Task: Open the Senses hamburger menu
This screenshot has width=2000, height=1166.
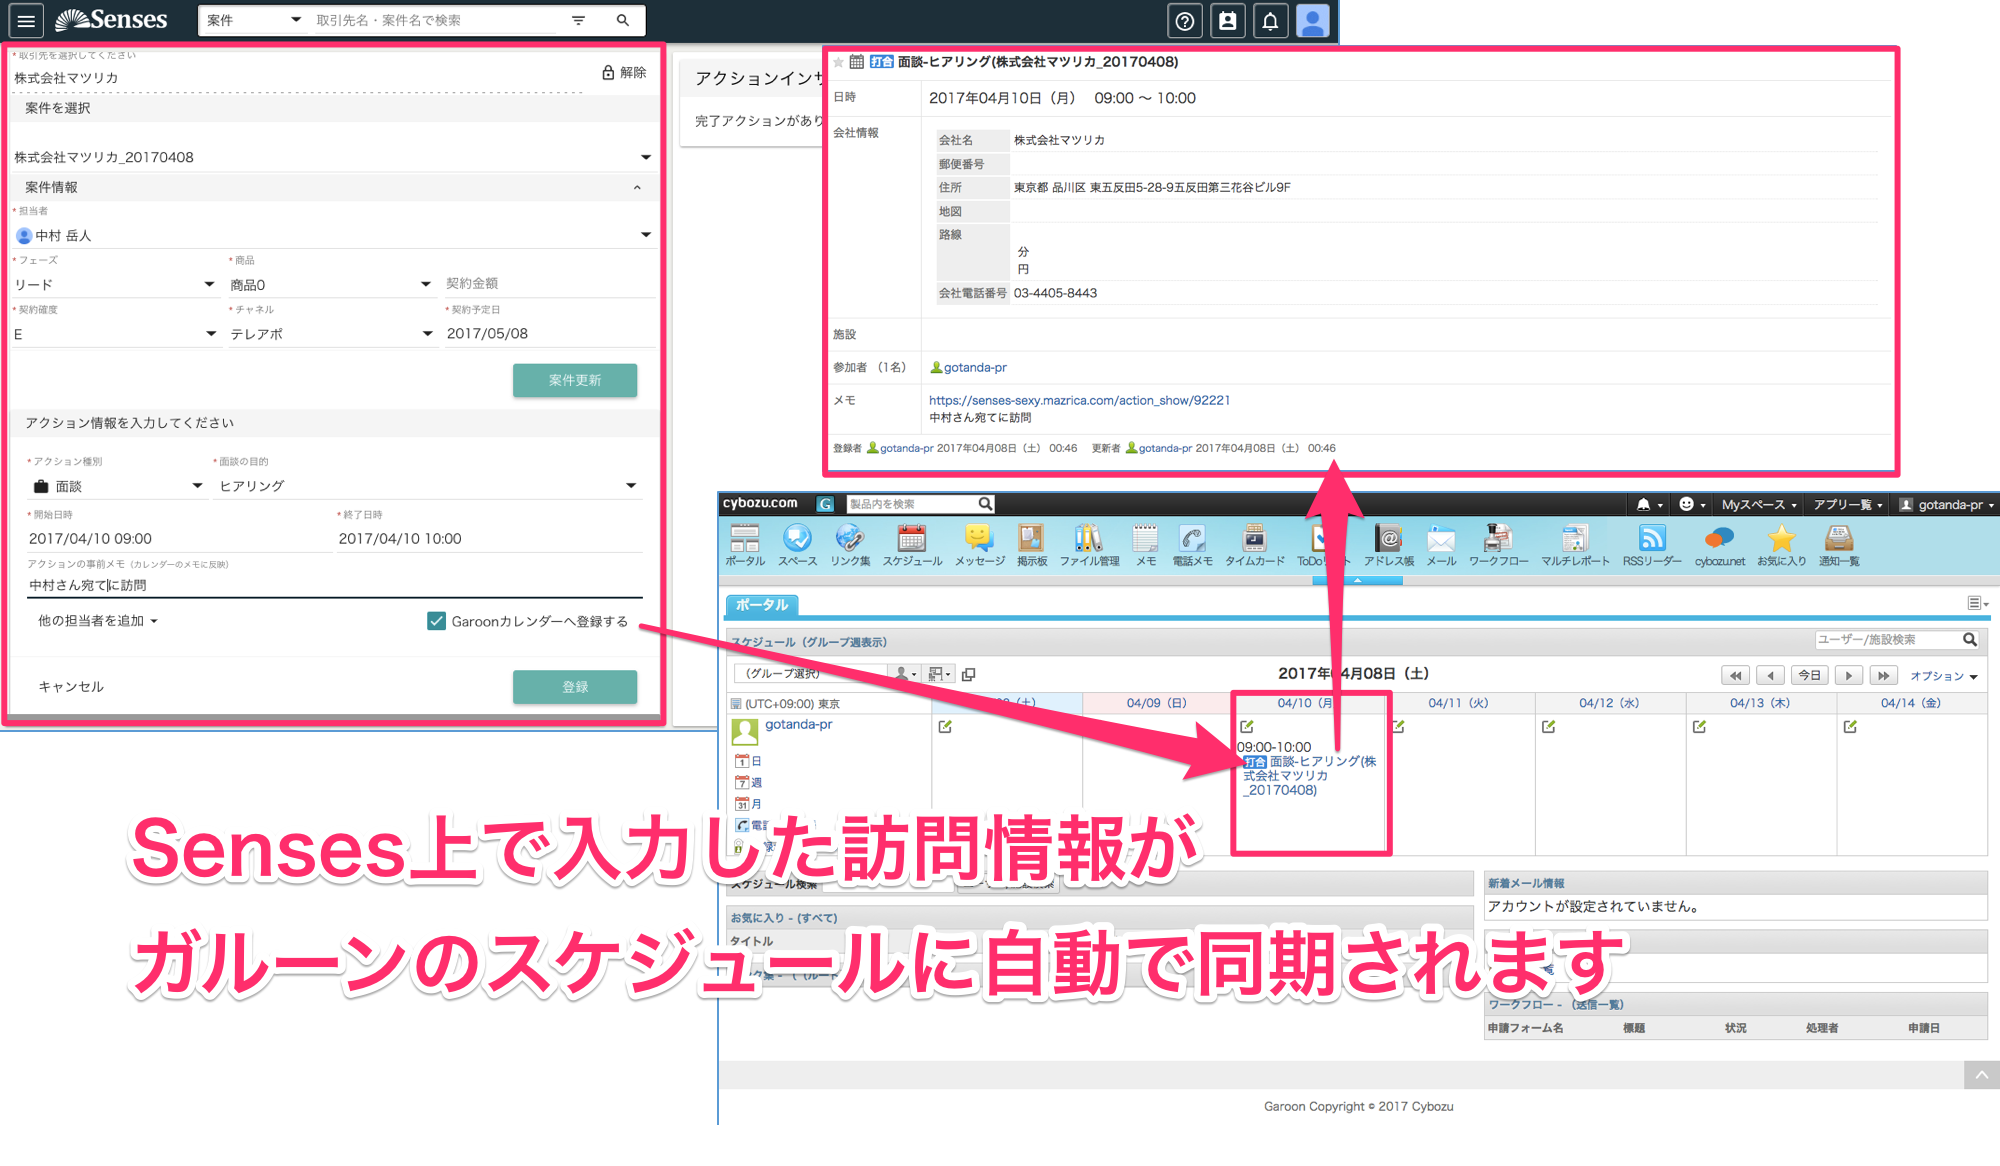Action: 26,20
